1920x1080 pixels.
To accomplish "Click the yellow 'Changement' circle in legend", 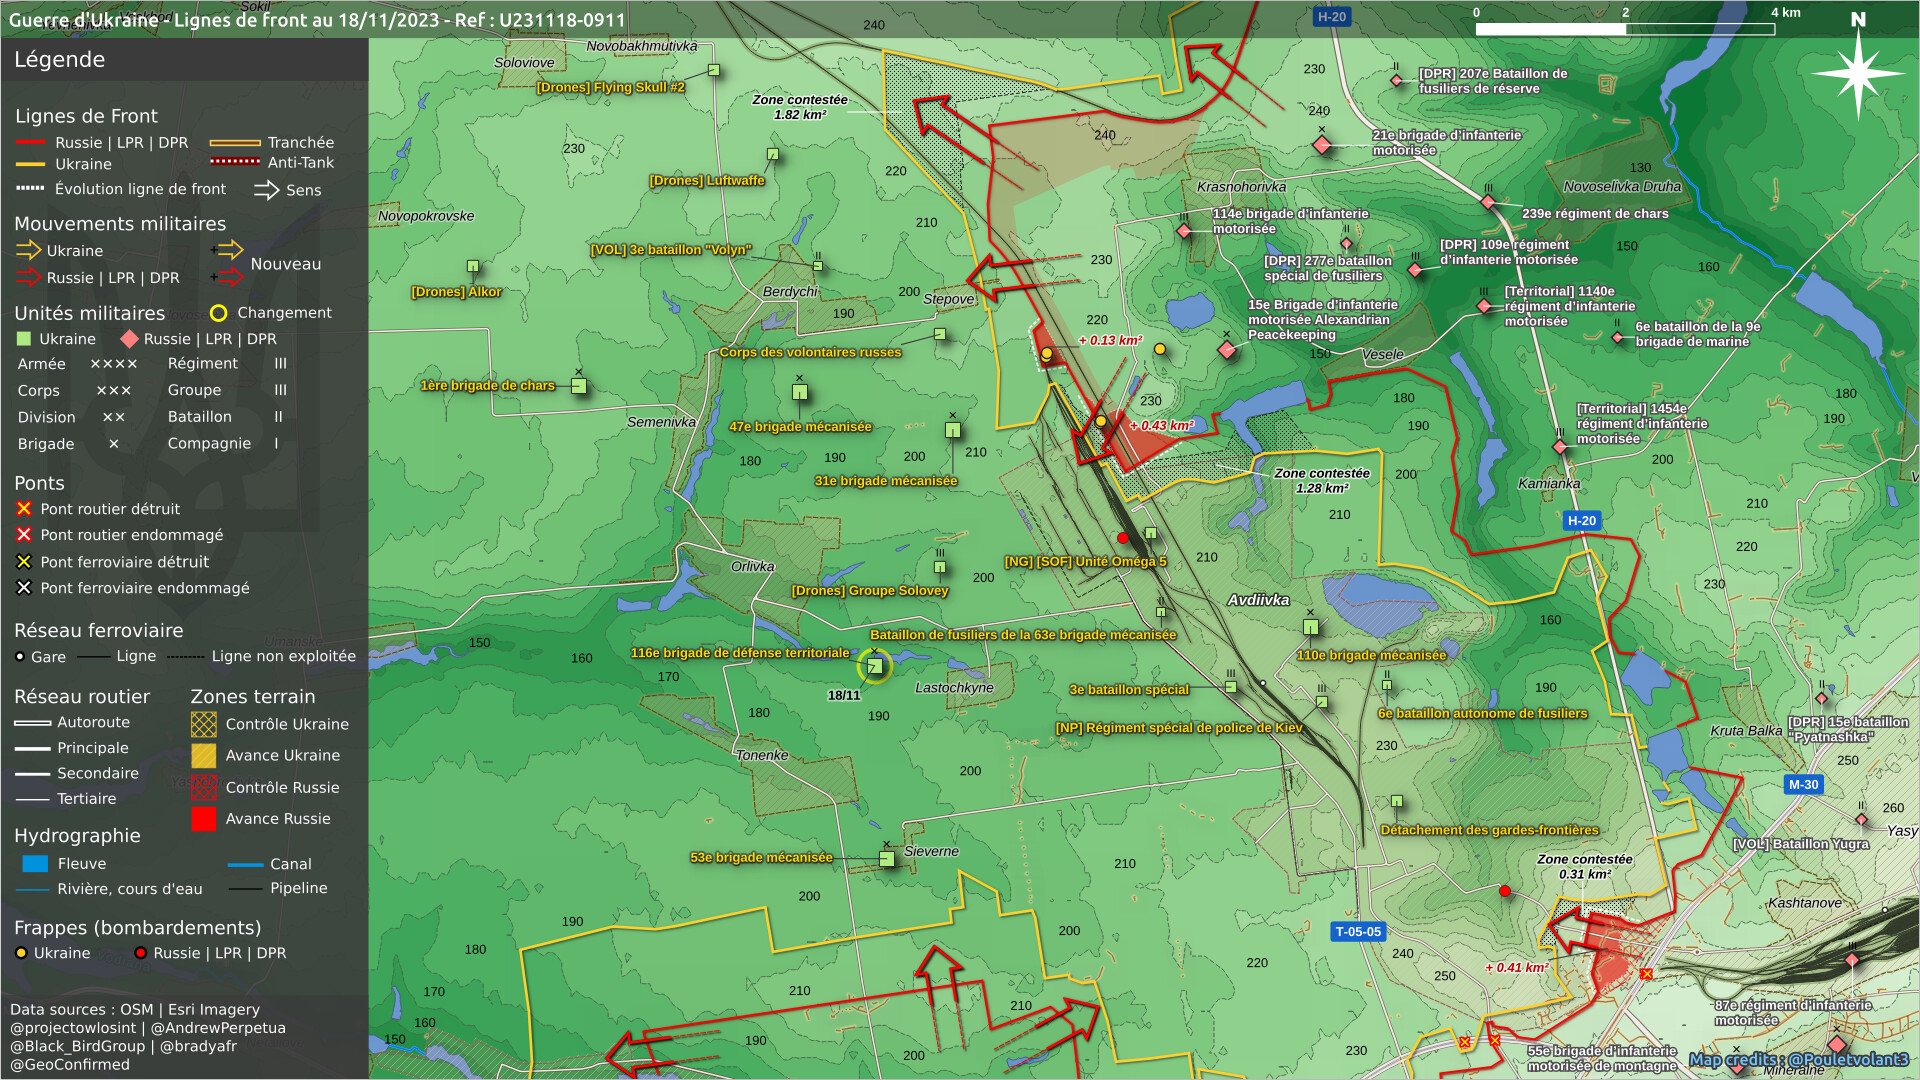I will 218,313.
